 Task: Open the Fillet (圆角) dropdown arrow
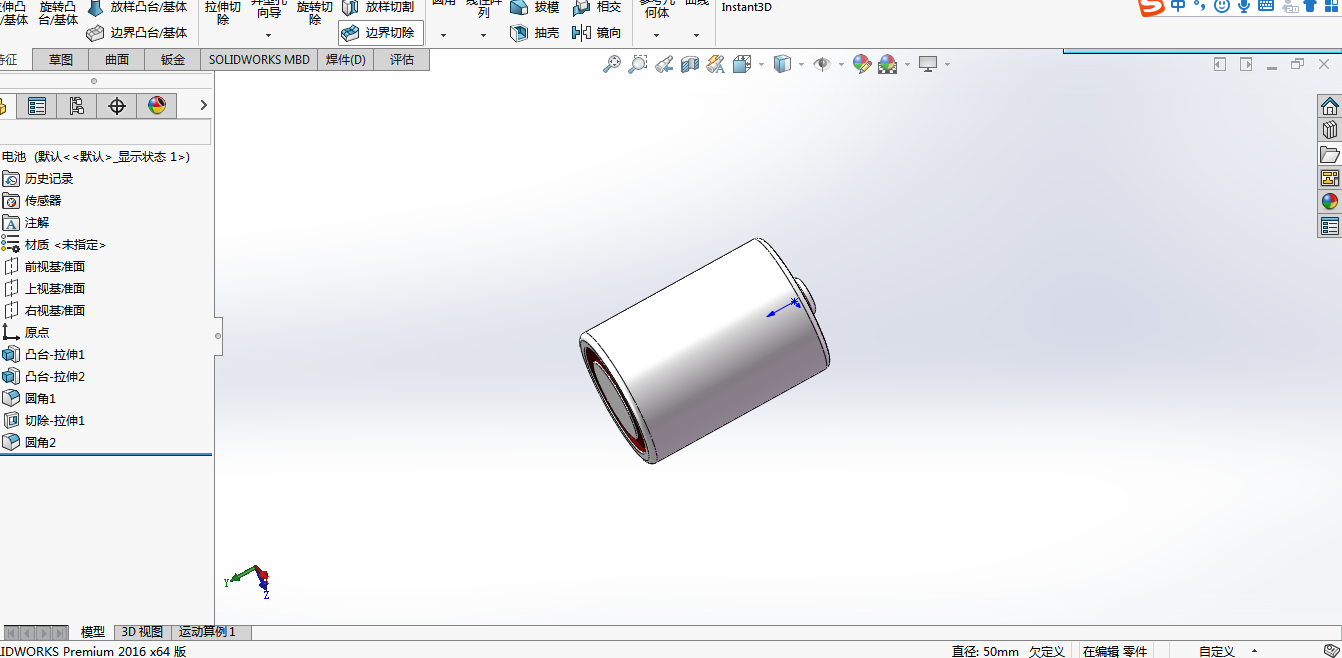443,35
